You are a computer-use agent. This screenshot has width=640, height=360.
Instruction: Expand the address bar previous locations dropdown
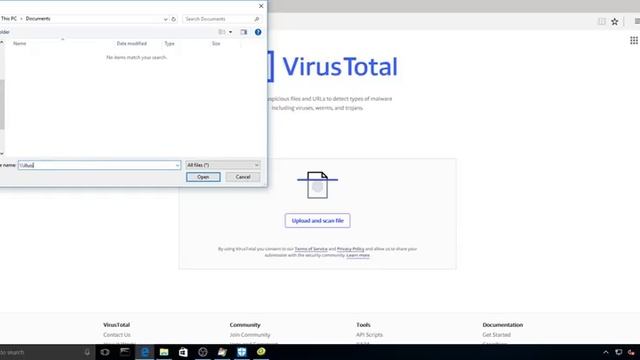165,19
